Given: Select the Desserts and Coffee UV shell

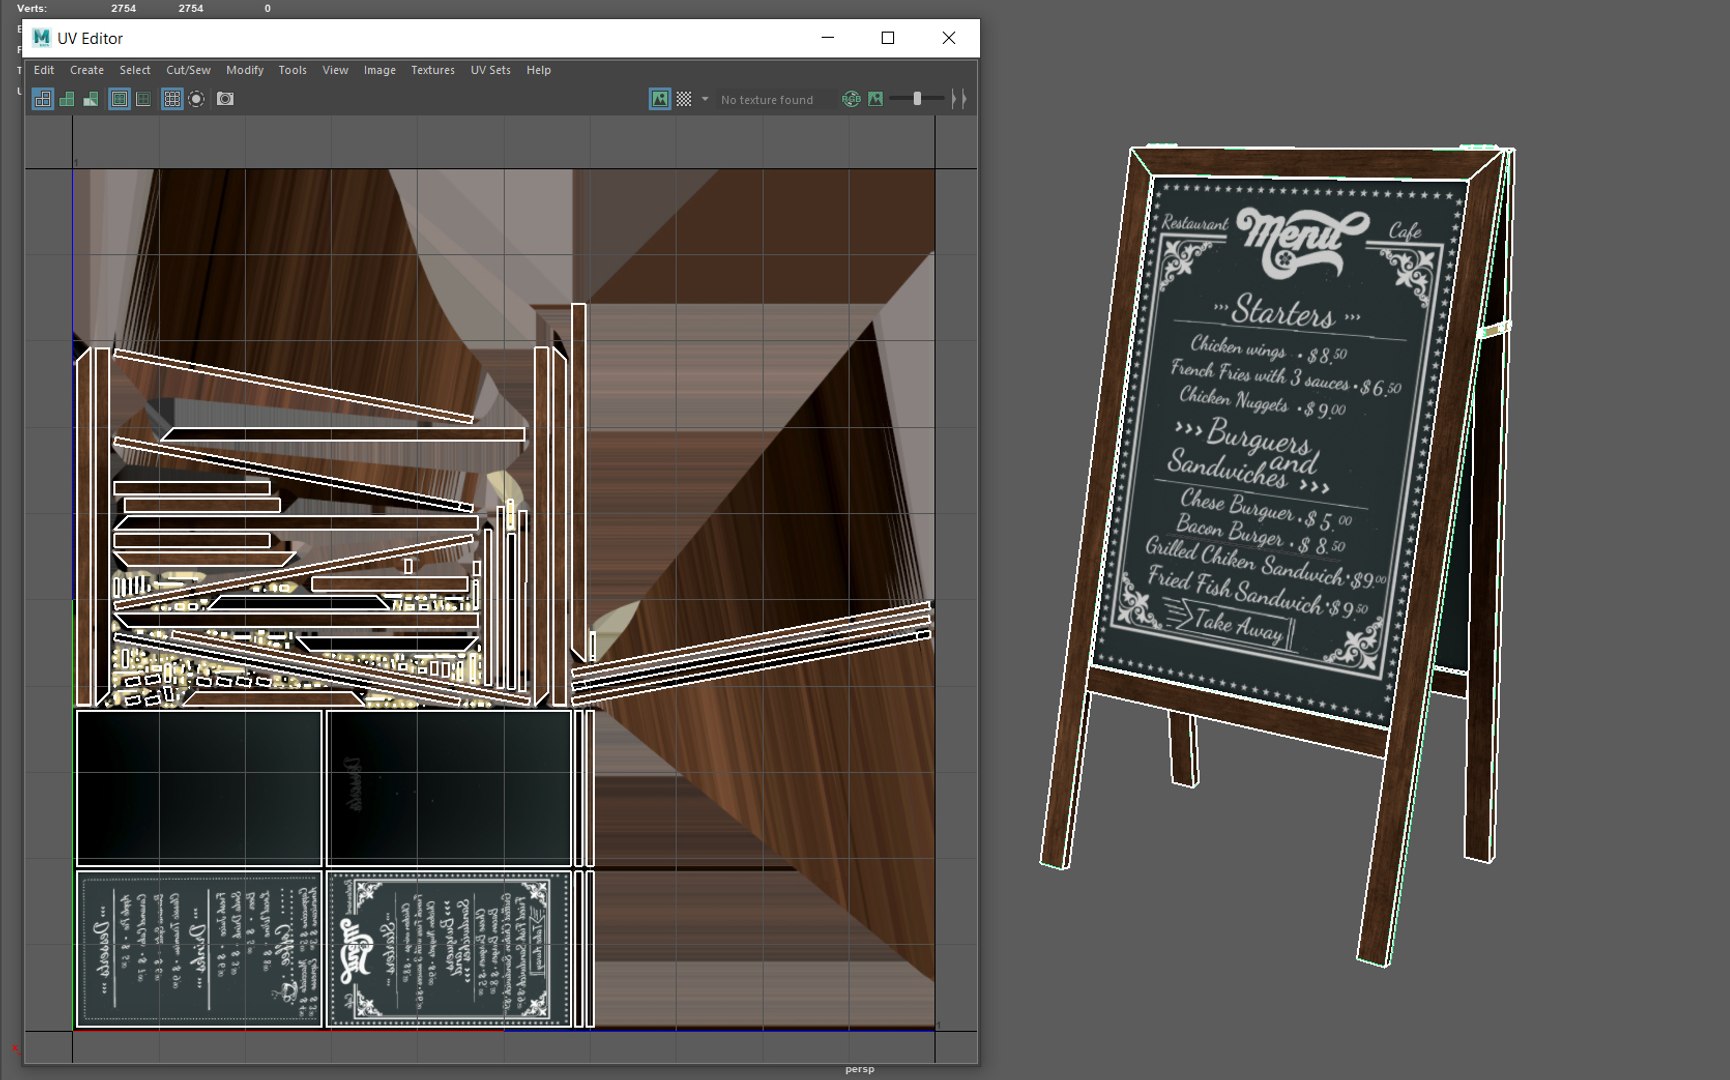Looking at the screenshot, I should [x=199, y=949].
